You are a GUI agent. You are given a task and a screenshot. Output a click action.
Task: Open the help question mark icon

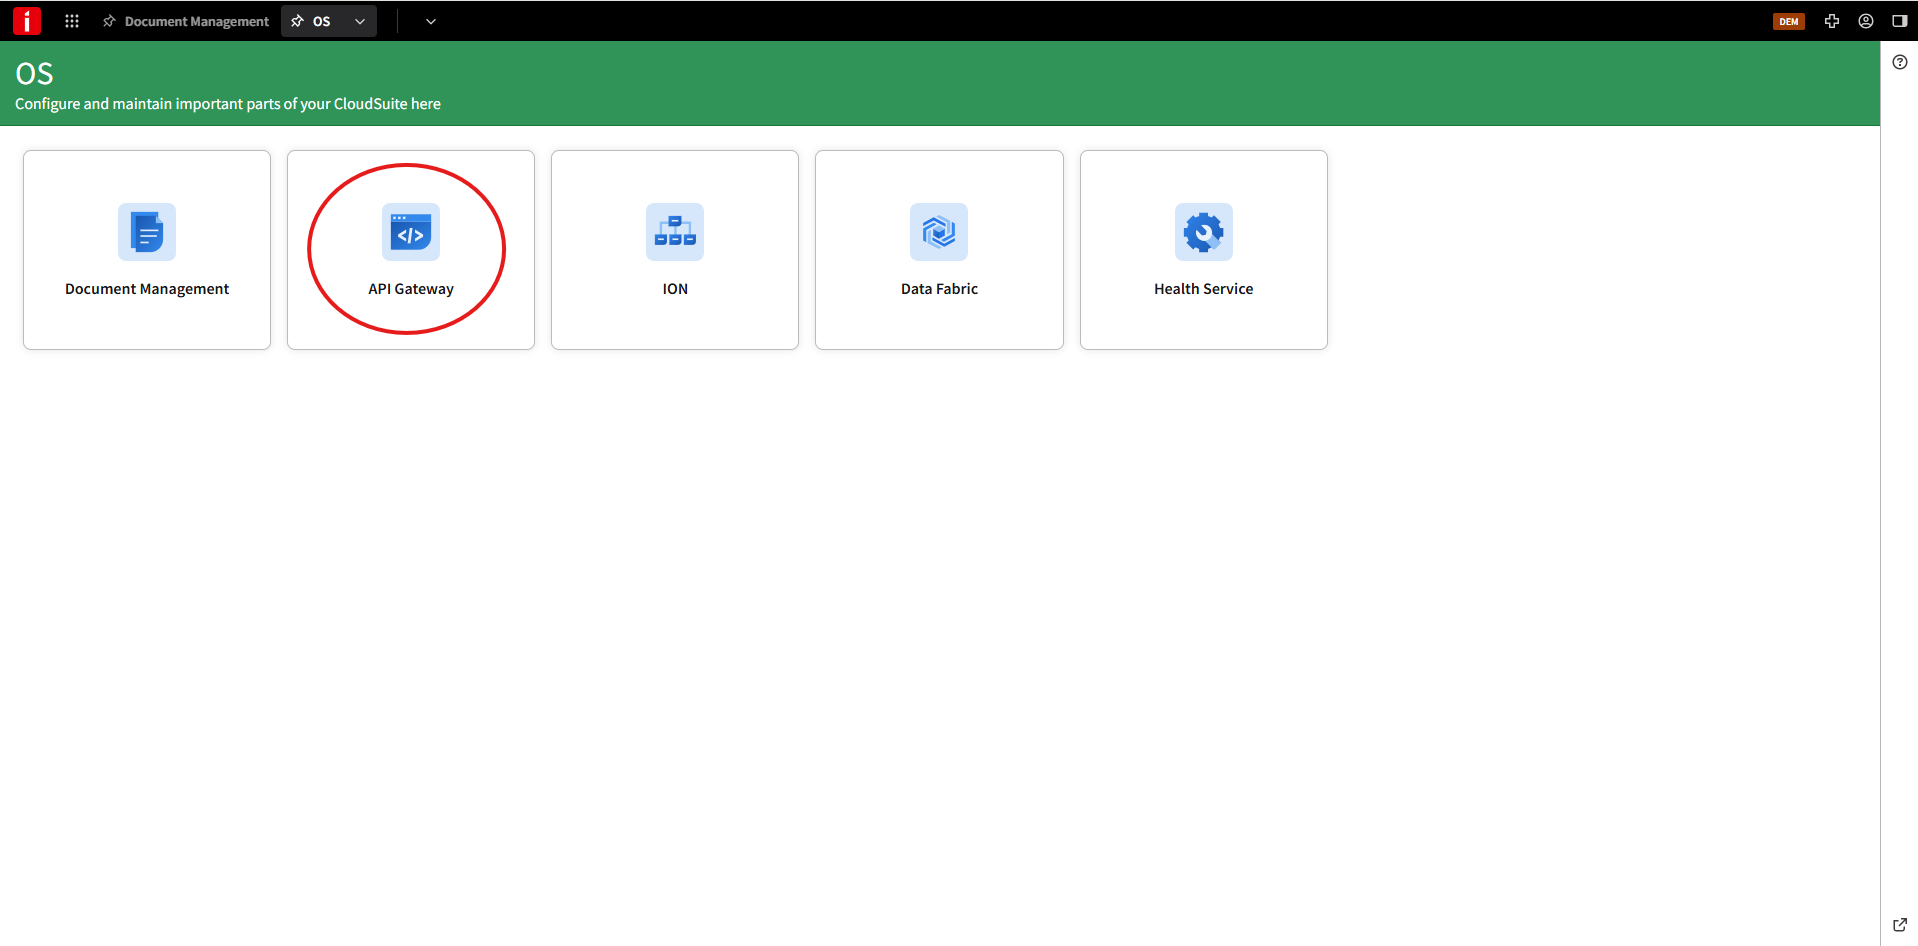pos(1900,62)
